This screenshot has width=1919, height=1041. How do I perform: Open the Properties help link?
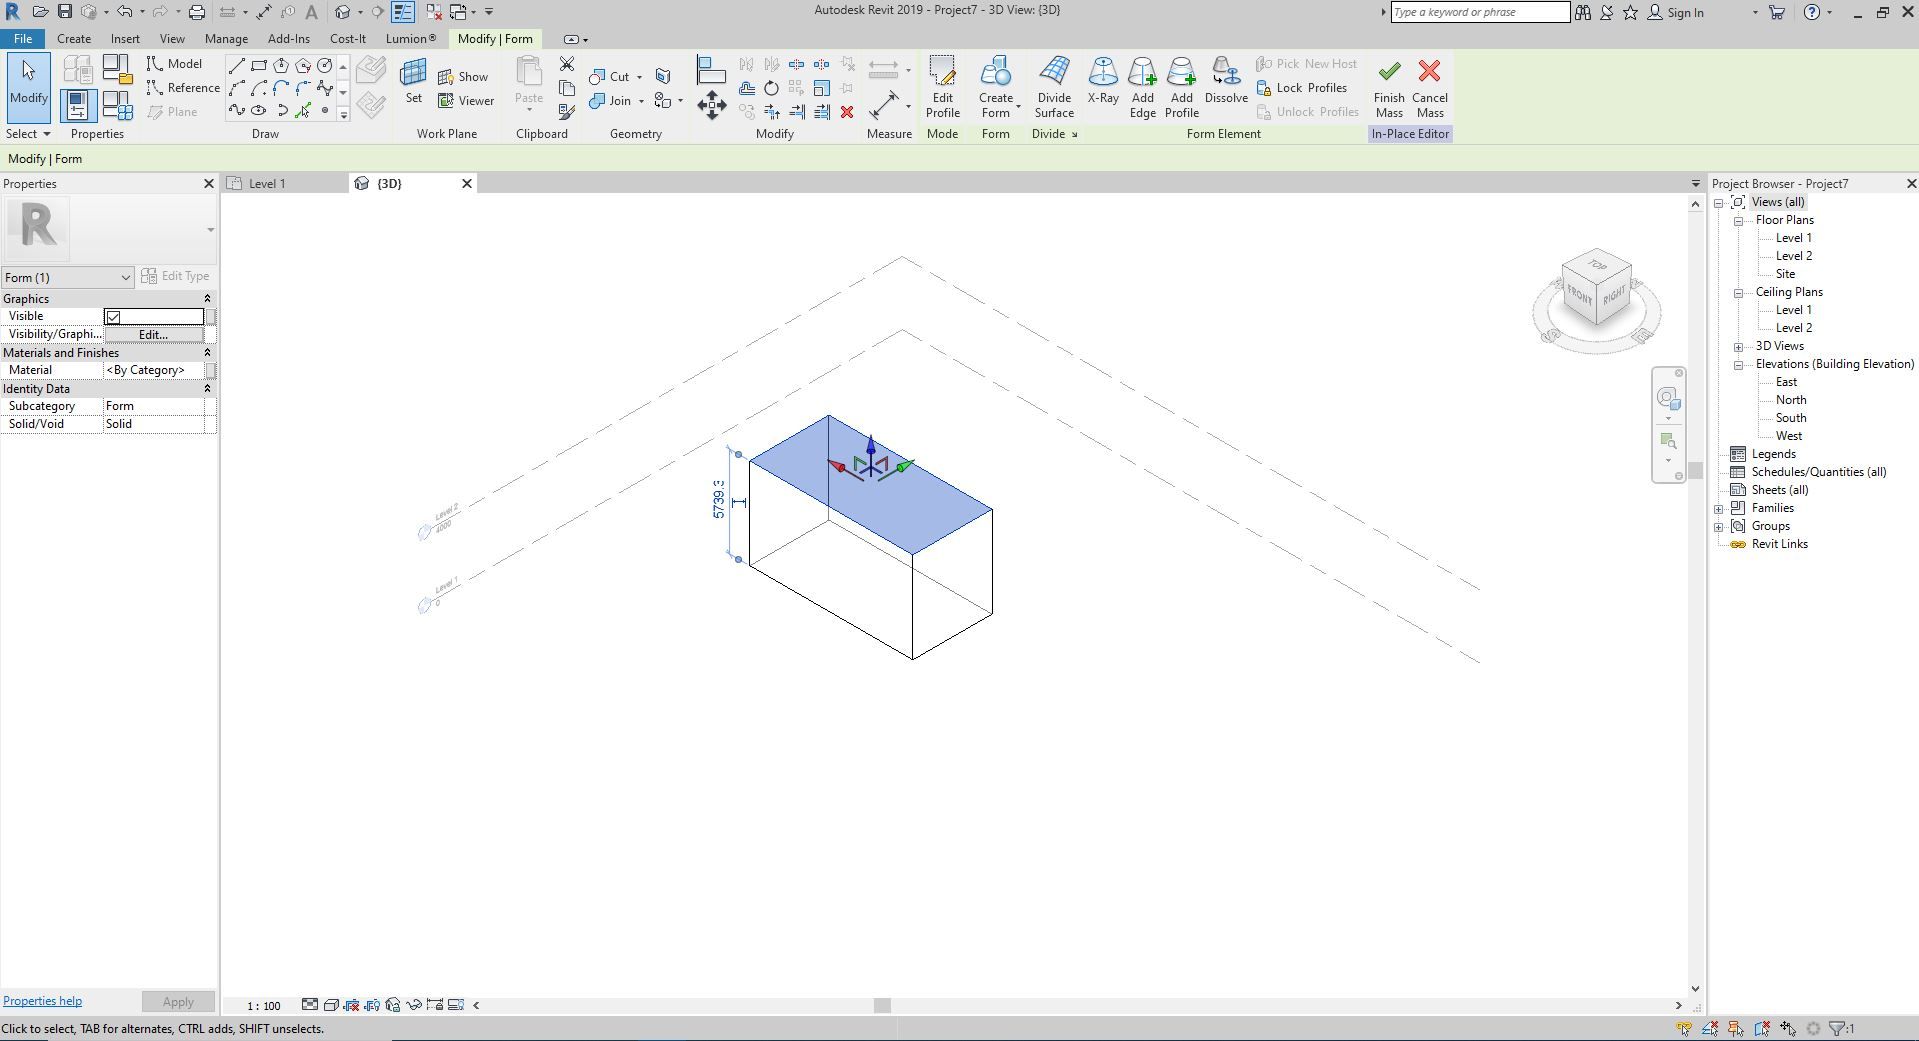coord(42,1001)
